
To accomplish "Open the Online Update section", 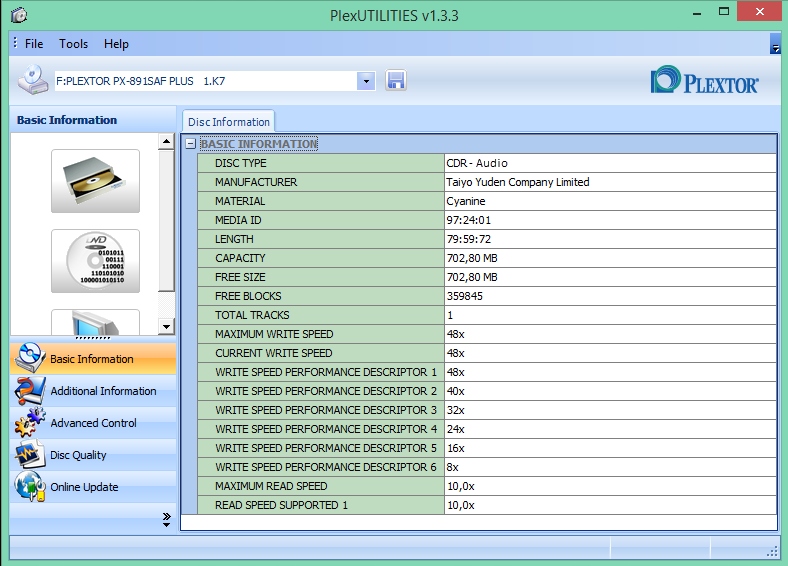I will coord(84,487).
